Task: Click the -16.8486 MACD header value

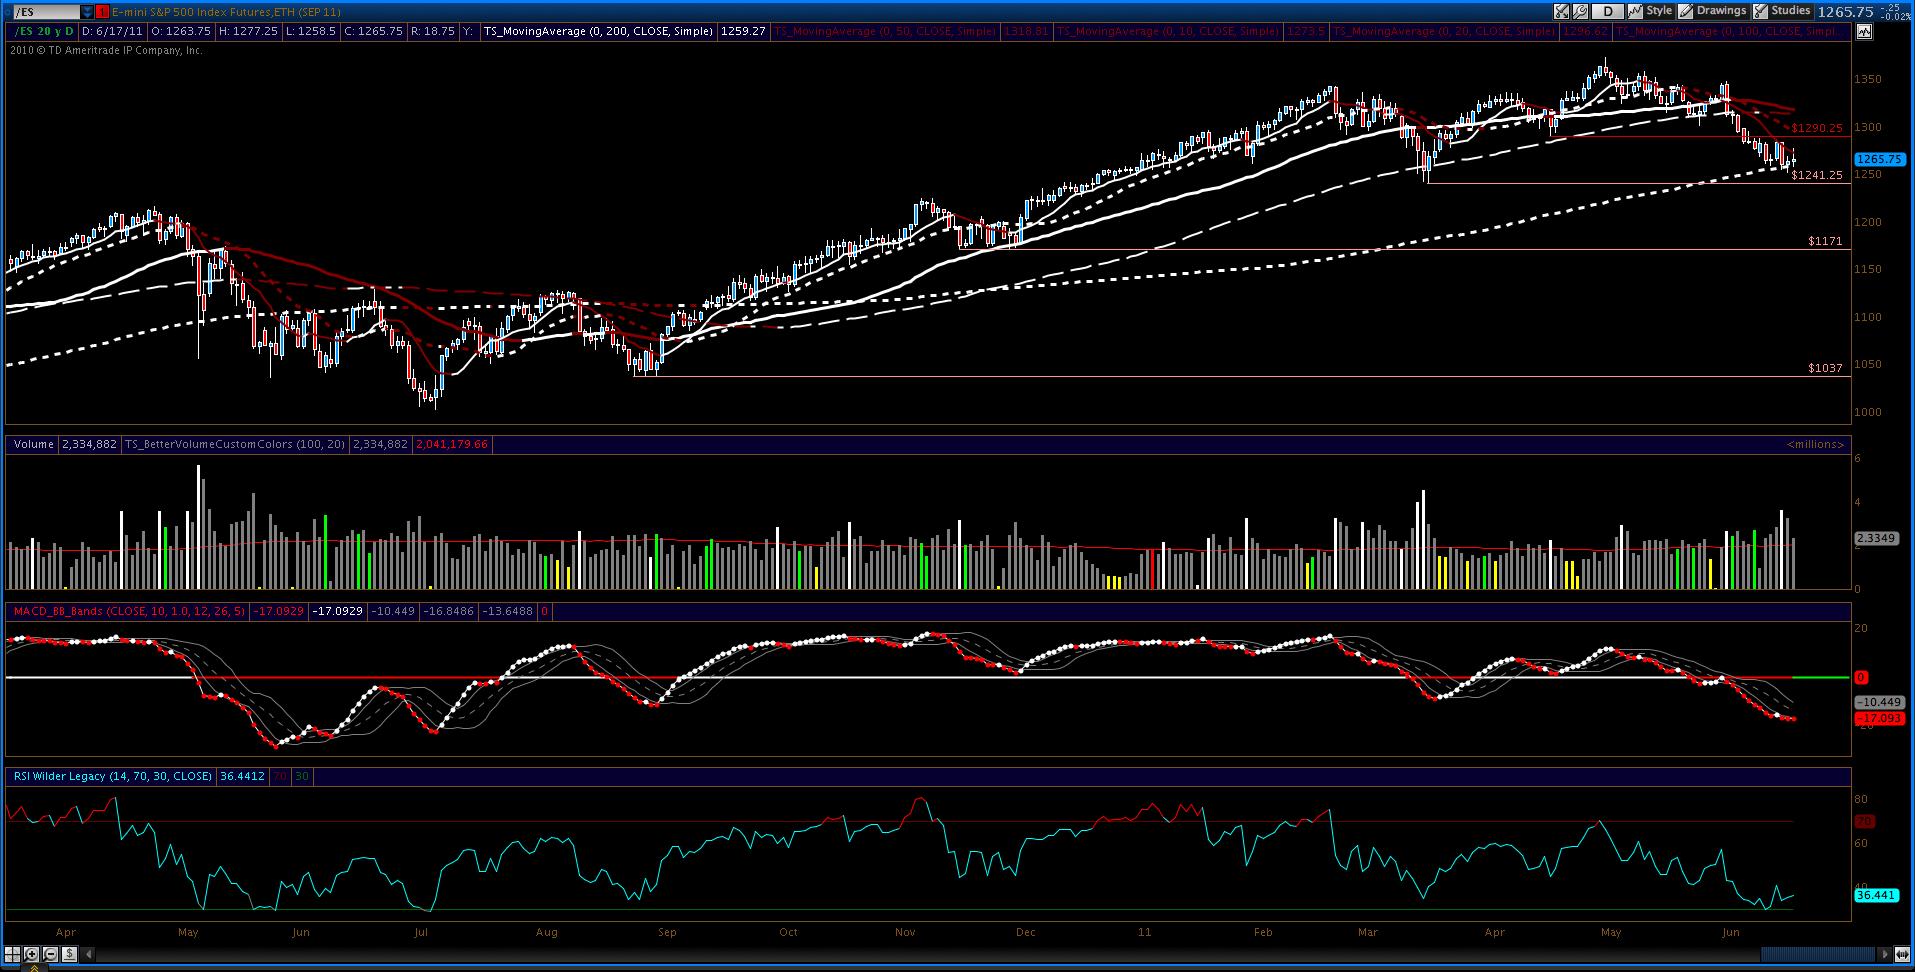Action: tap(449, 611)
